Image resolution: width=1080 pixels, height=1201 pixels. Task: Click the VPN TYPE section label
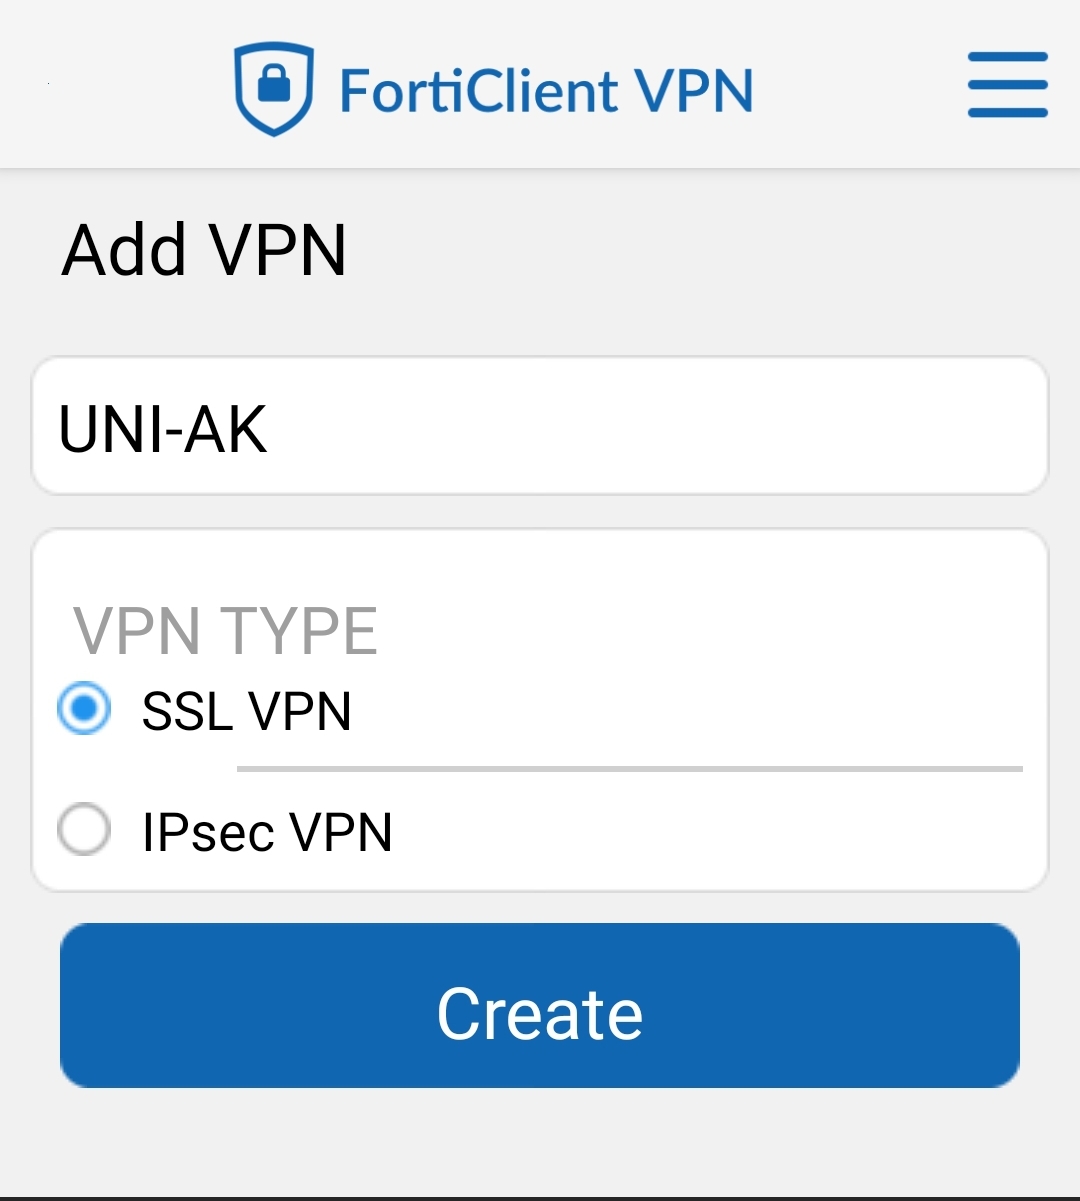pos(228,628)
